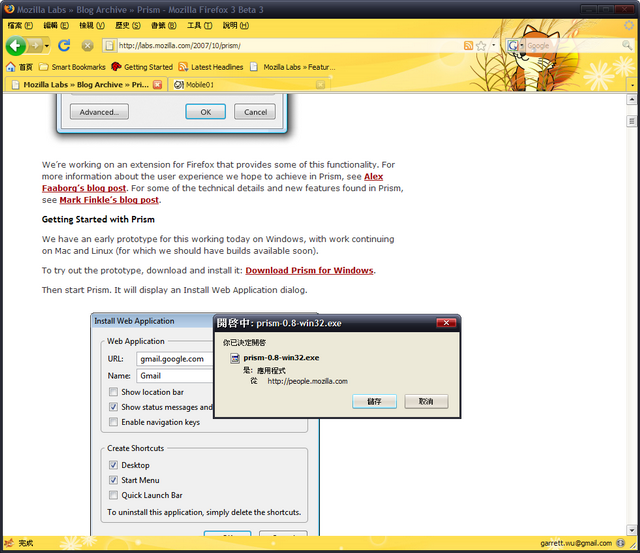The image size is (640, 553).
Task: Open the 說明 (H) menu
Action: click(x=236, y=25)
